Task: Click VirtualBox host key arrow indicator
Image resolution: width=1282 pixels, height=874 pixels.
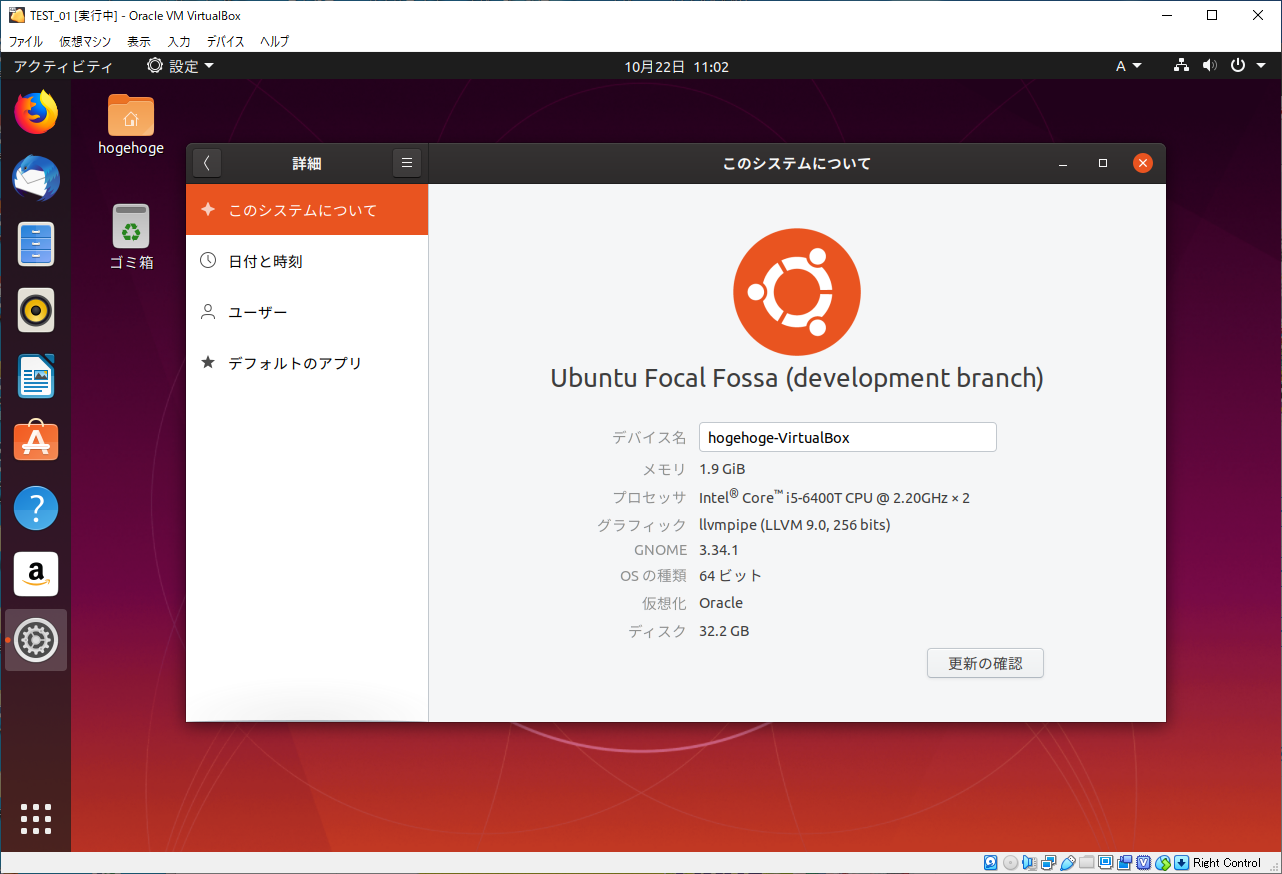Action: 1181,863
